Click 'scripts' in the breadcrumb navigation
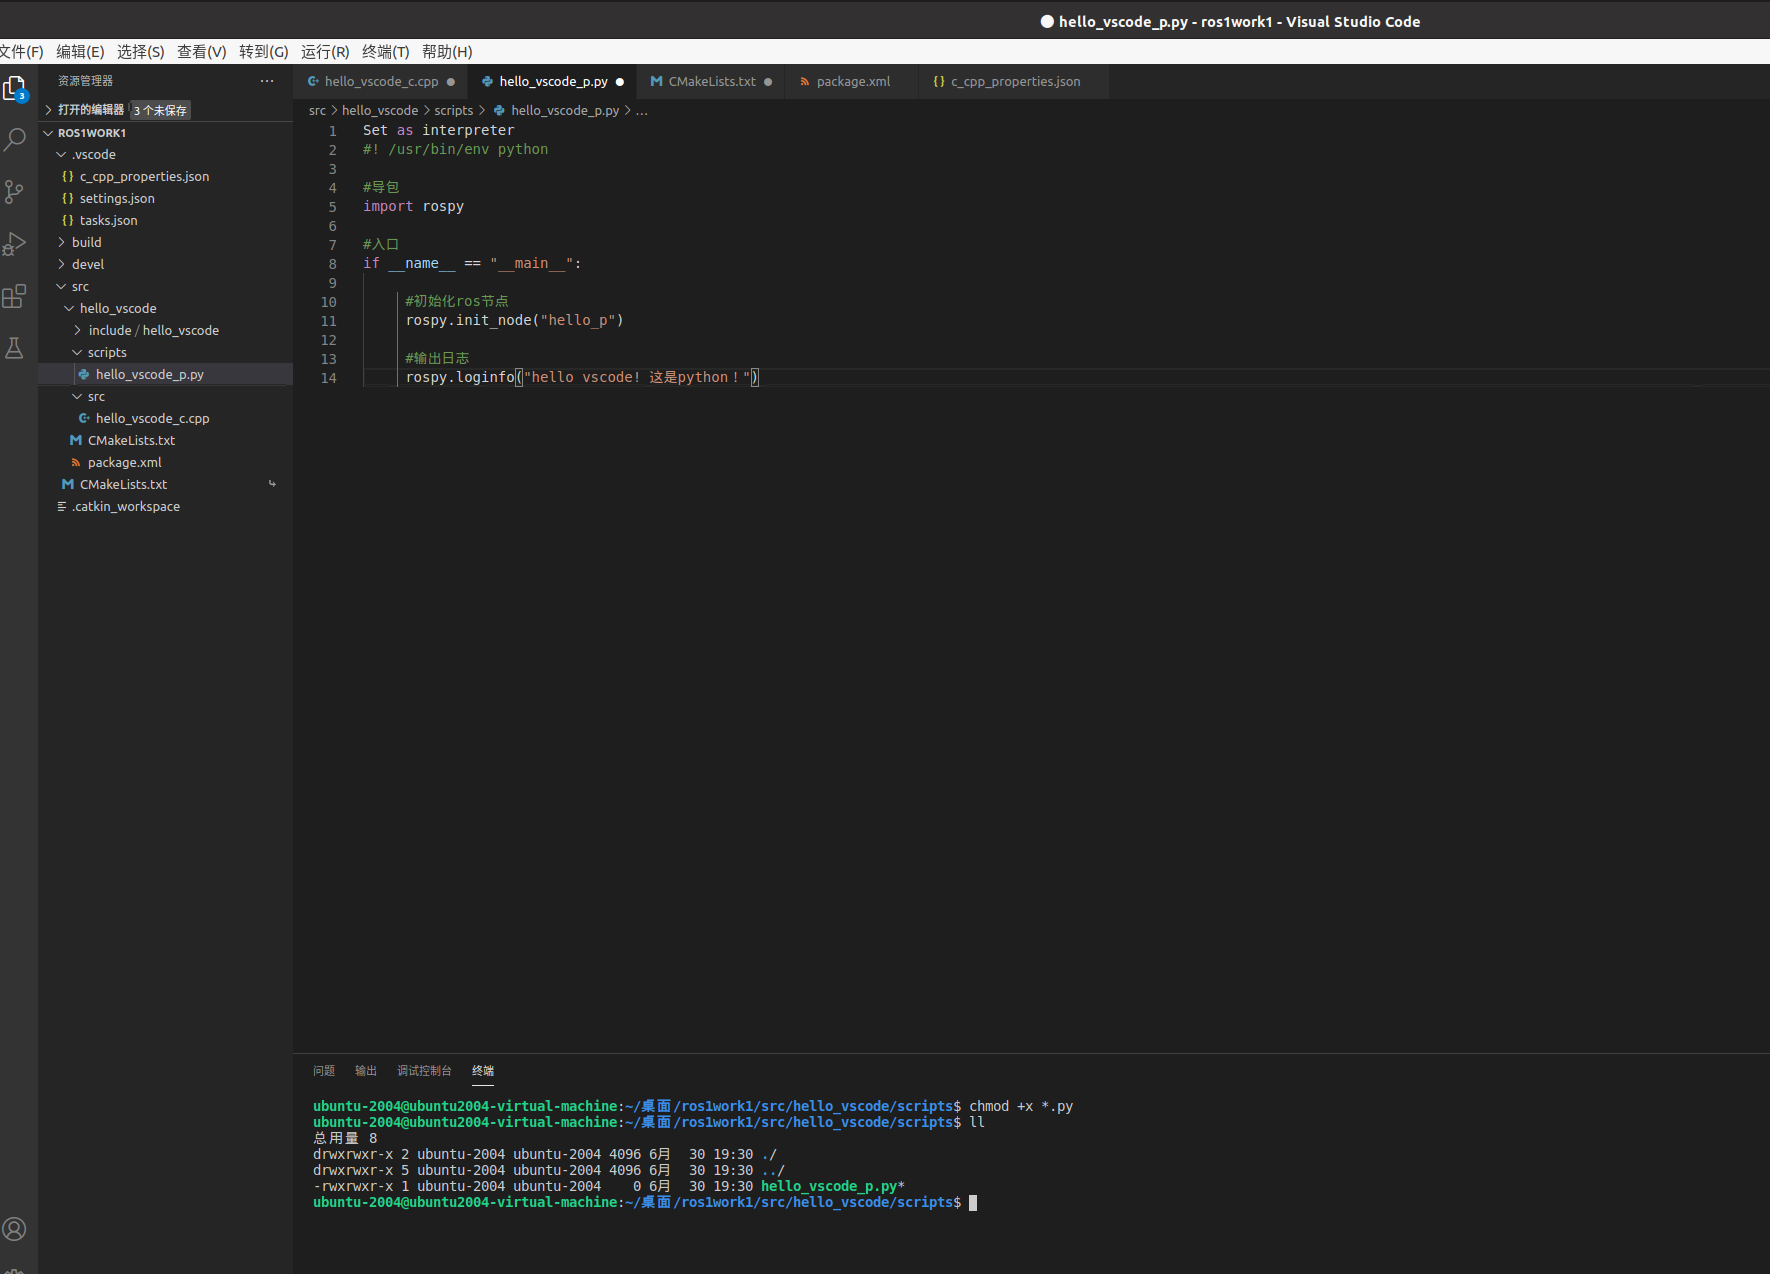Screen dimensions: 1770x1274 453,110
